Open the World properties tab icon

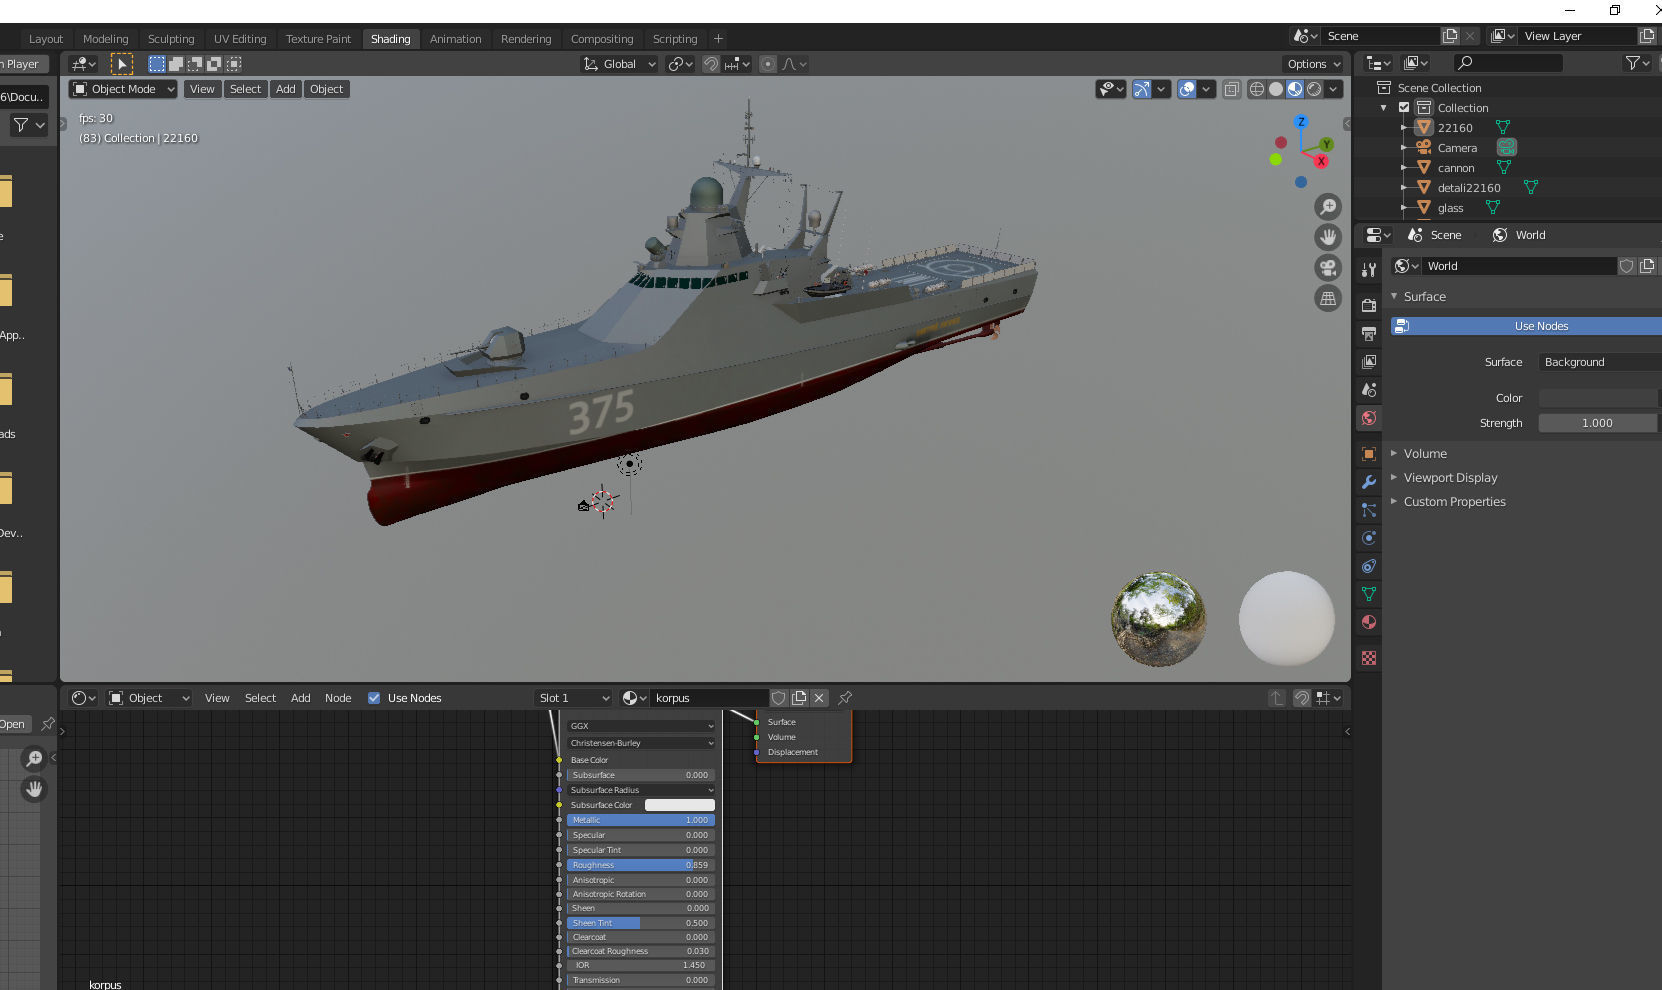click(x=1369, y=418)
